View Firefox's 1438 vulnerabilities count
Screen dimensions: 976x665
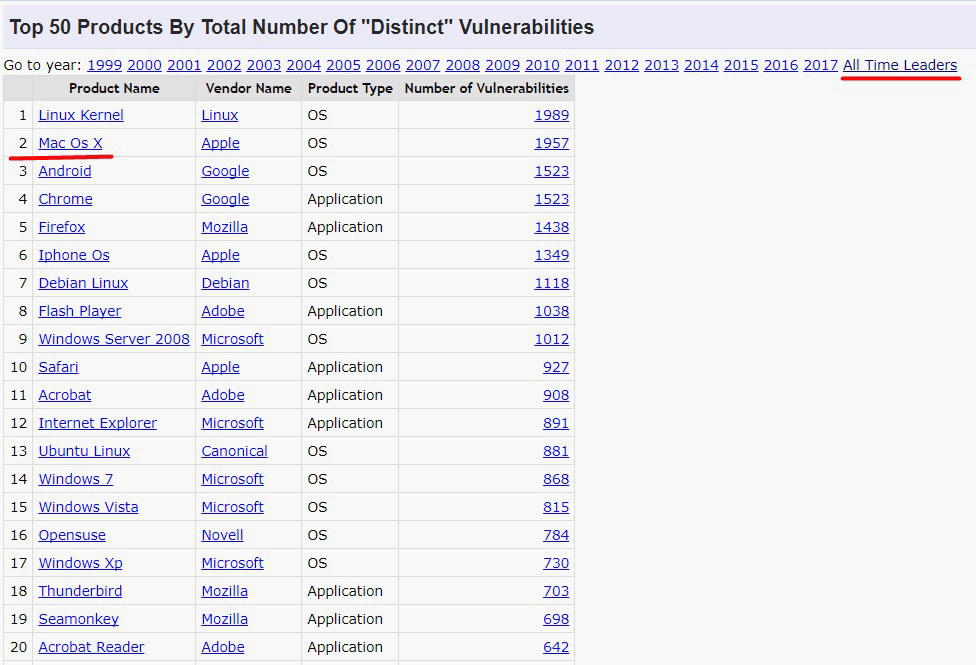[x=551, y=227]
